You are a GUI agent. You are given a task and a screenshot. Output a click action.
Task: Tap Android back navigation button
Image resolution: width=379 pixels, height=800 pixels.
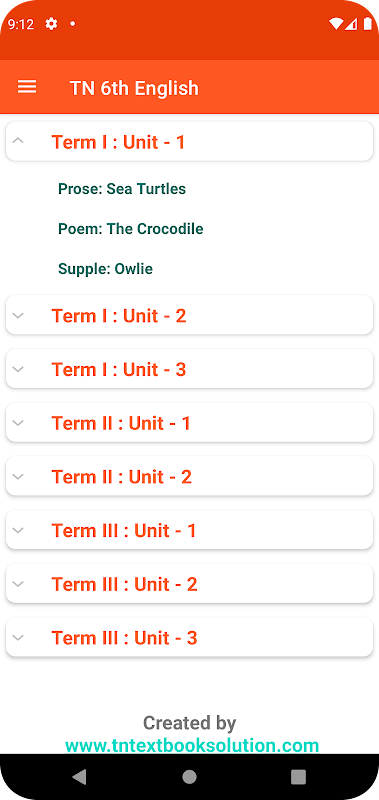[x=79, y=777]
